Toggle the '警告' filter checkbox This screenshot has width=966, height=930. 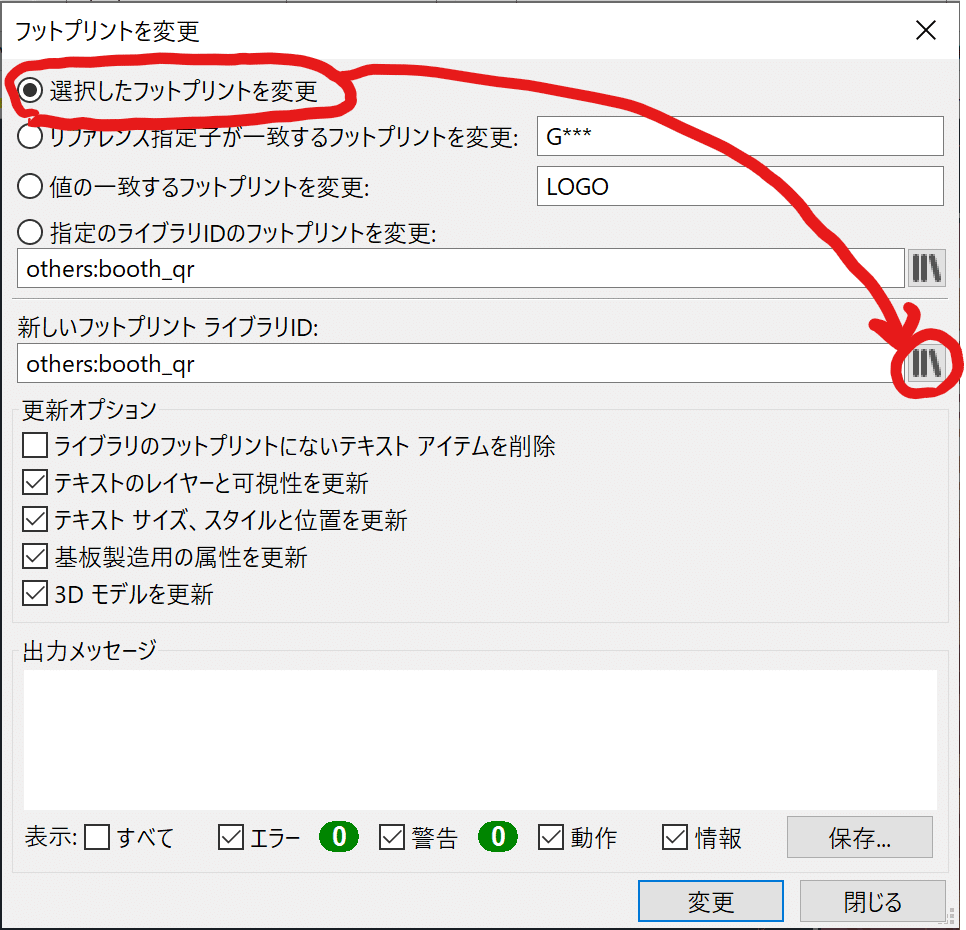click(x=391, y=837)
